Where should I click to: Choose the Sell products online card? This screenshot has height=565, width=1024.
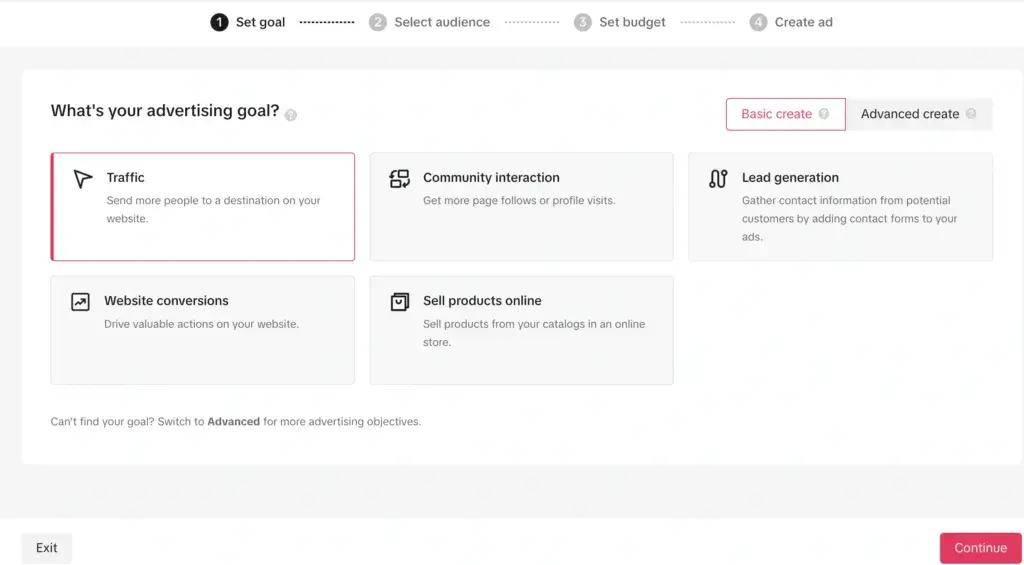(x=521, y=330)
